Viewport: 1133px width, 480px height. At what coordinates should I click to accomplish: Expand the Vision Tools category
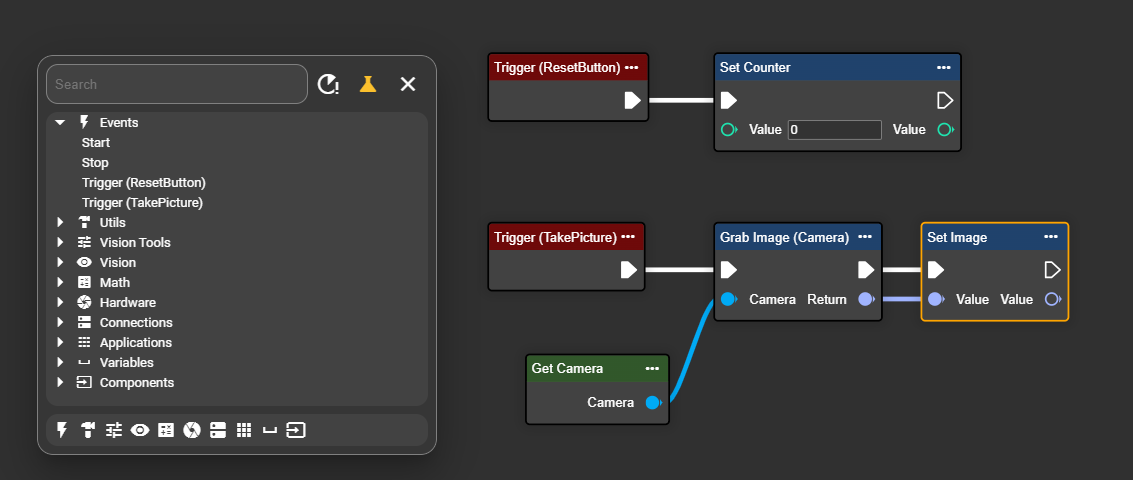60,242
